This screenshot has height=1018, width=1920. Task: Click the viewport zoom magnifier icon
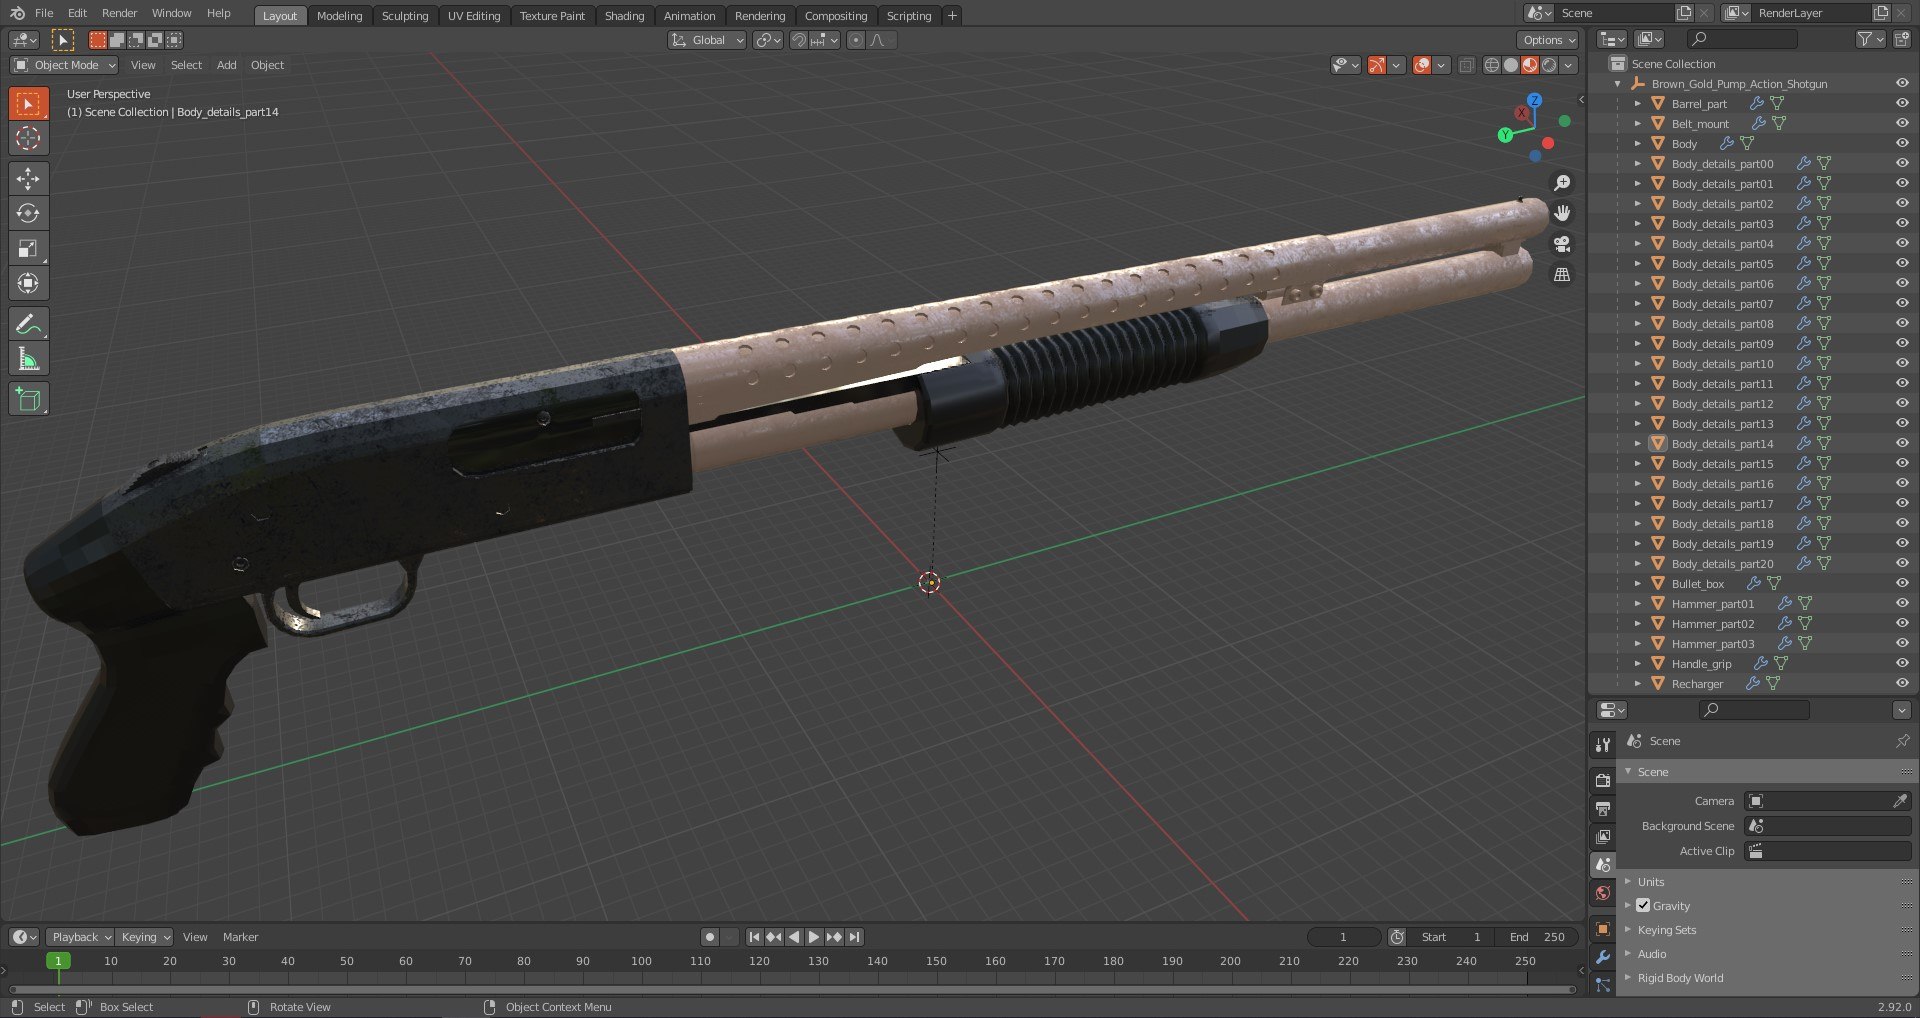[x=1561, y=183]
